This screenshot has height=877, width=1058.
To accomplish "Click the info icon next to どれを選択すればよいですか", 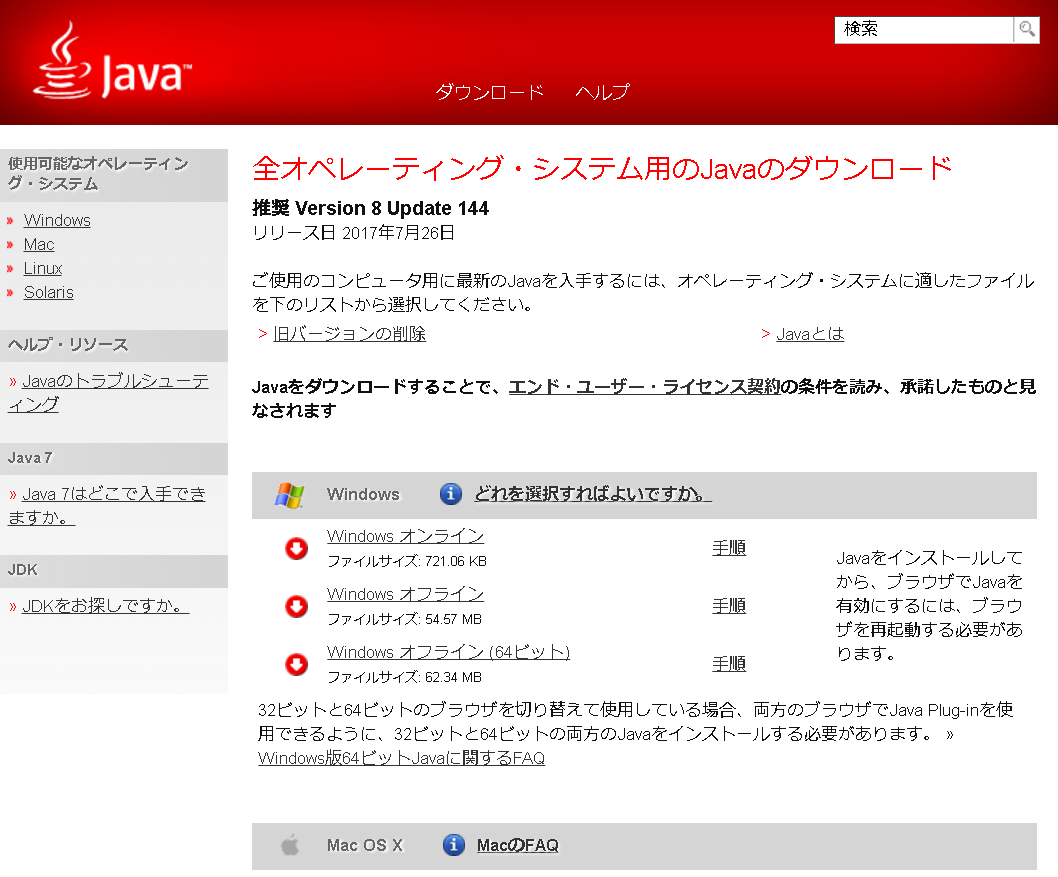I will tap(451, 494).
